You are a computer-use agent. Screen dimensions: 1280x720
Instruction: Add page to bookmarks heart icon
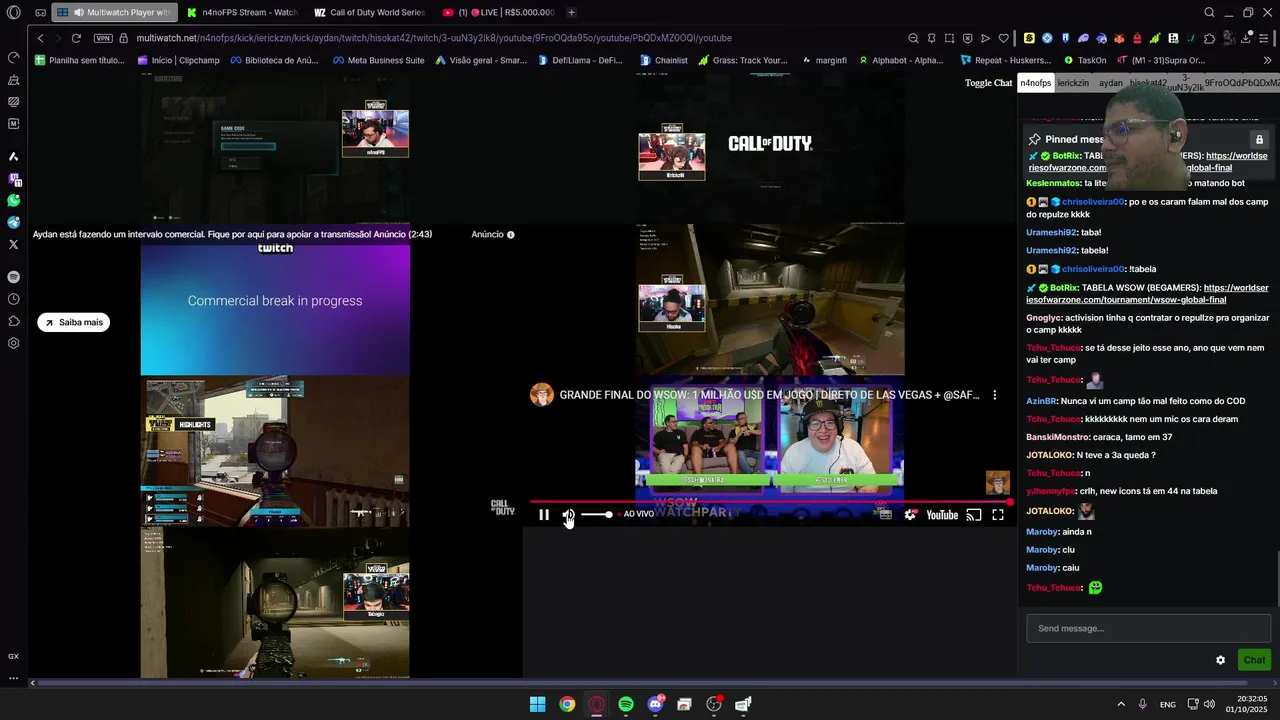(x=1003, y=38)
